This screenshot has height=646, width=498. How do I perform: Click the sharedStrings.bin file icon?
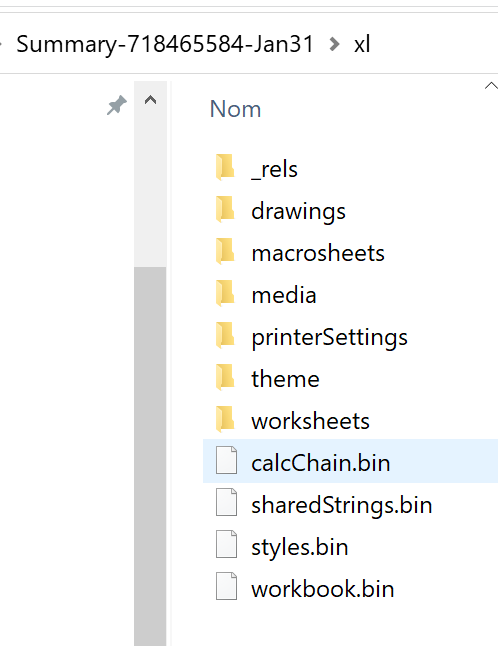click(227, 502)
